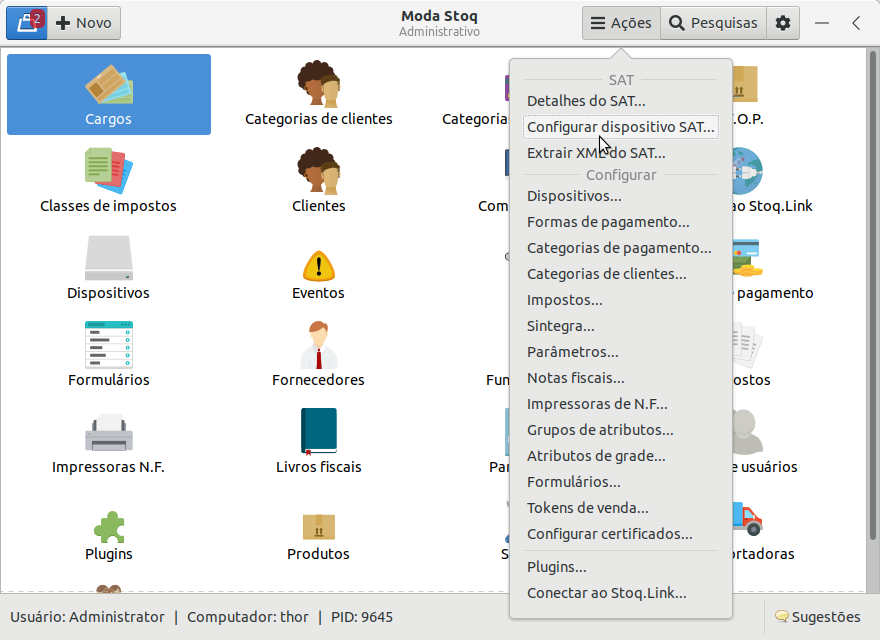The width and height of the screenshot is (880, 640).
Task: Open the Dispositivos drive icon
Action: [x=108, y=268]
